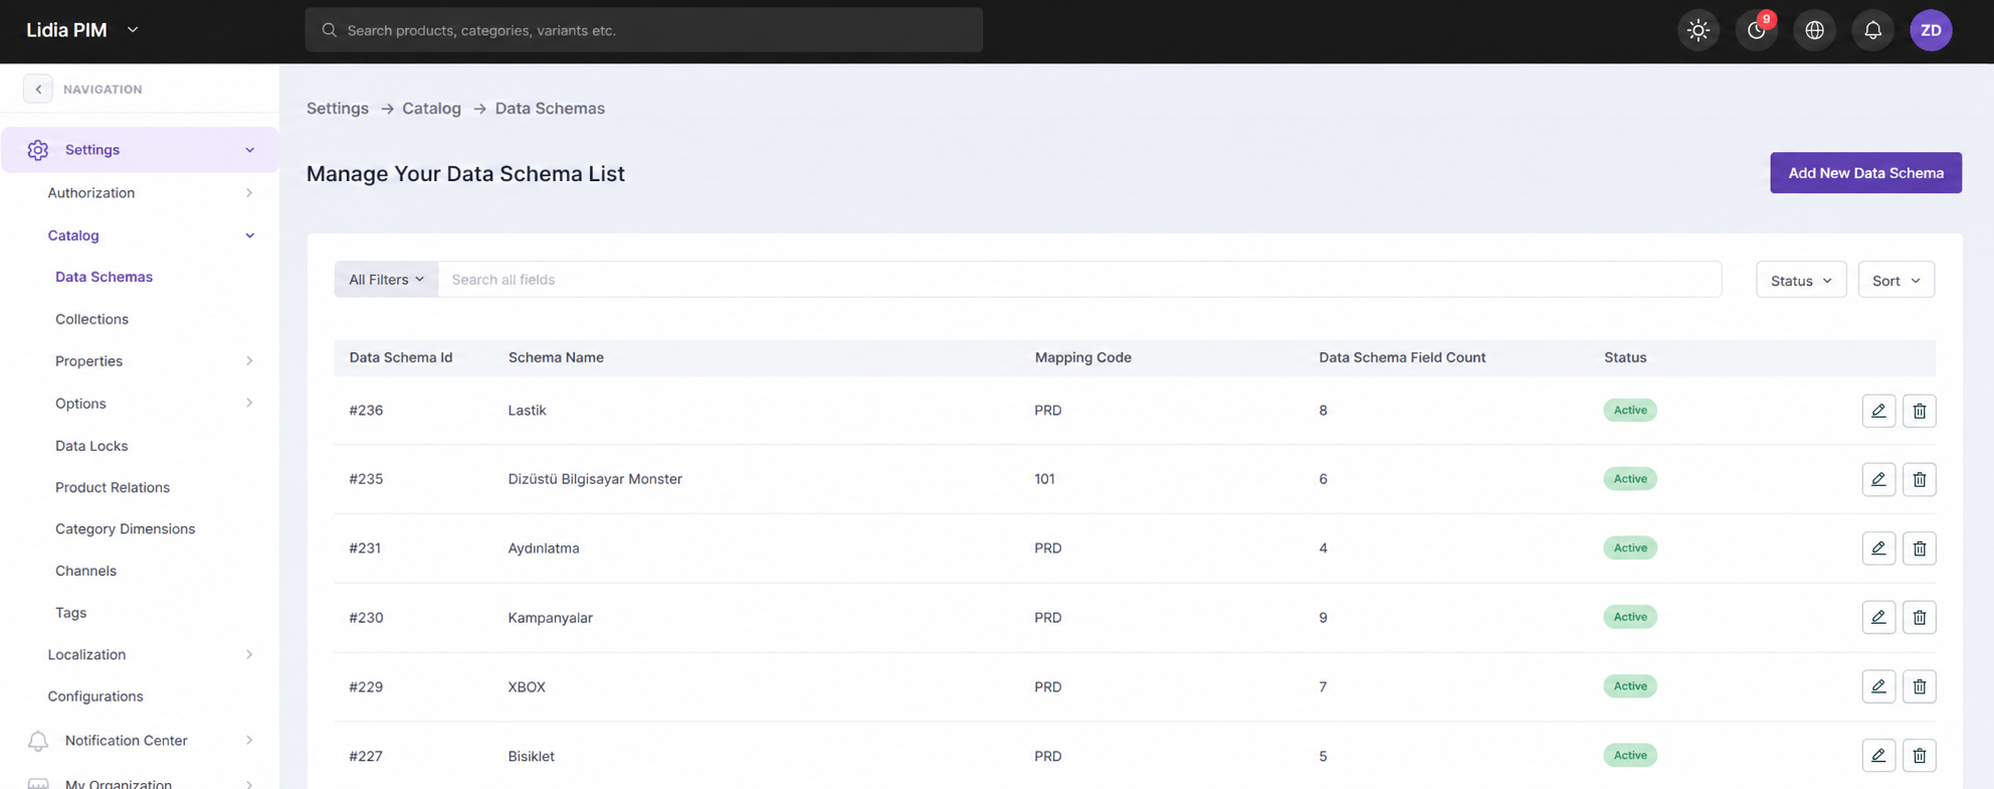
Task: Click the Search all fields input
Action: click(1079, 280)
